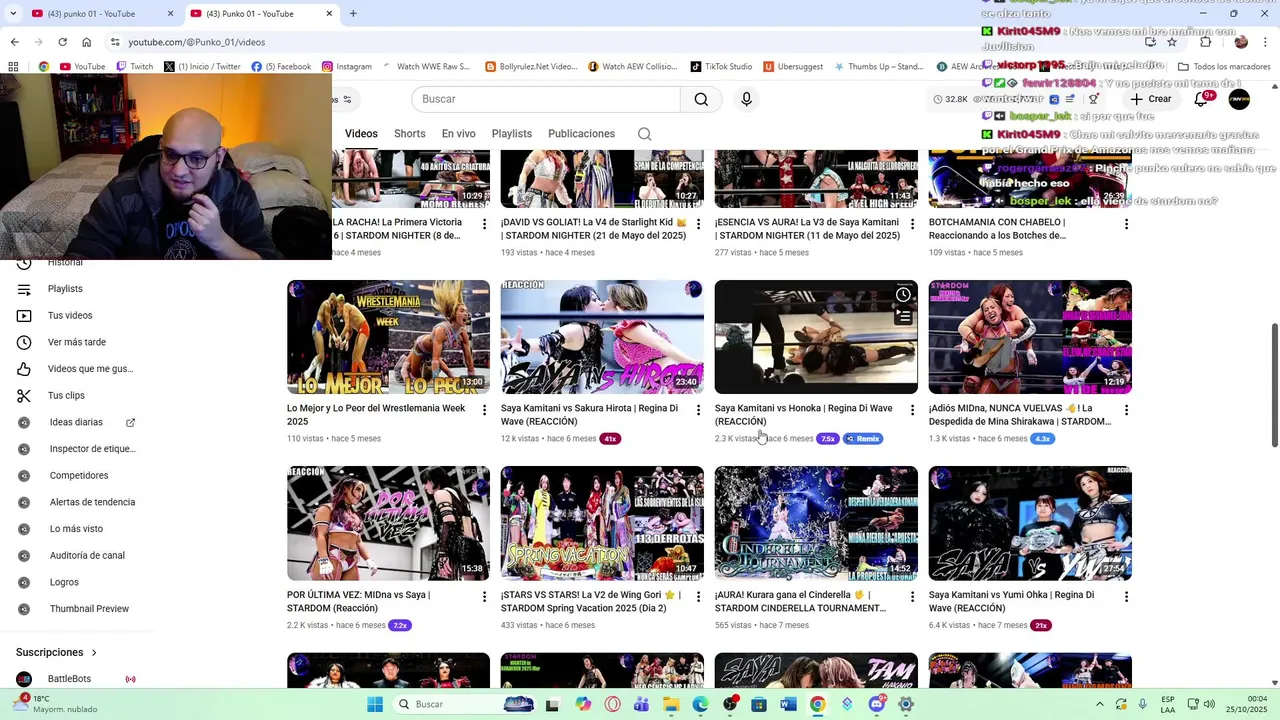The image size is (1280, 720).
Task: Click the Remix badge under Saya vs Honoka
Action: [x=863, y=439]
